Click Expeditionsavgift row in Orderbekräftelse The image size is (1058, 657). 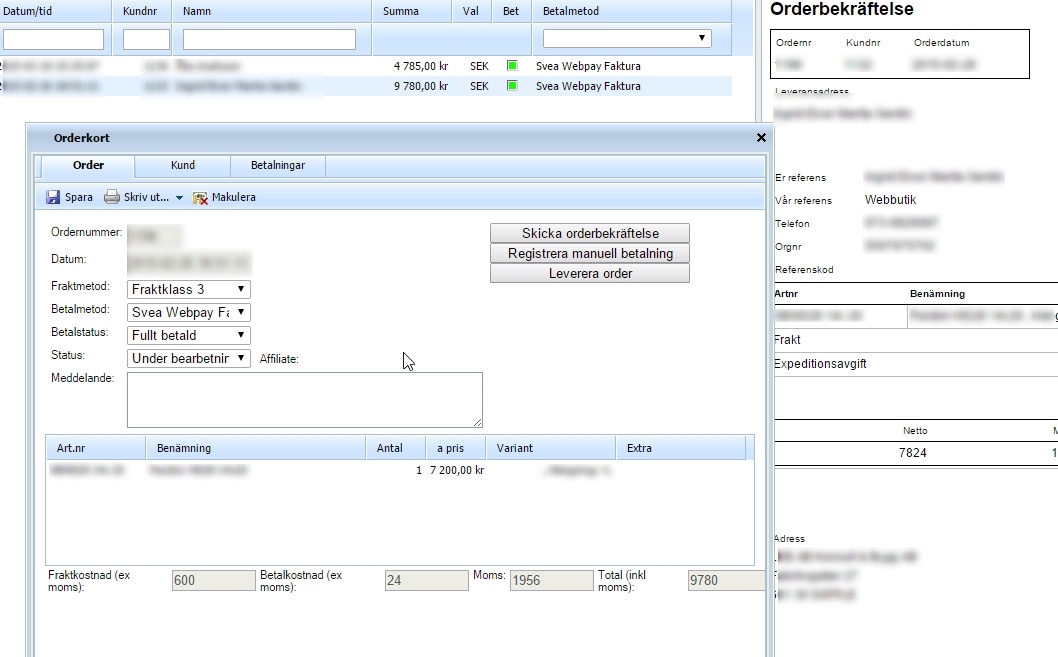pyautogui.click(x=915, y=364)
